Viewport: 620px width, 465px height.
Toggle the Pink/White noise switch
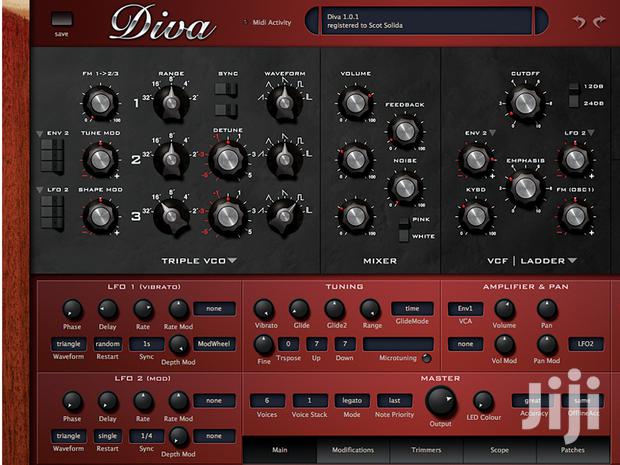403,229
